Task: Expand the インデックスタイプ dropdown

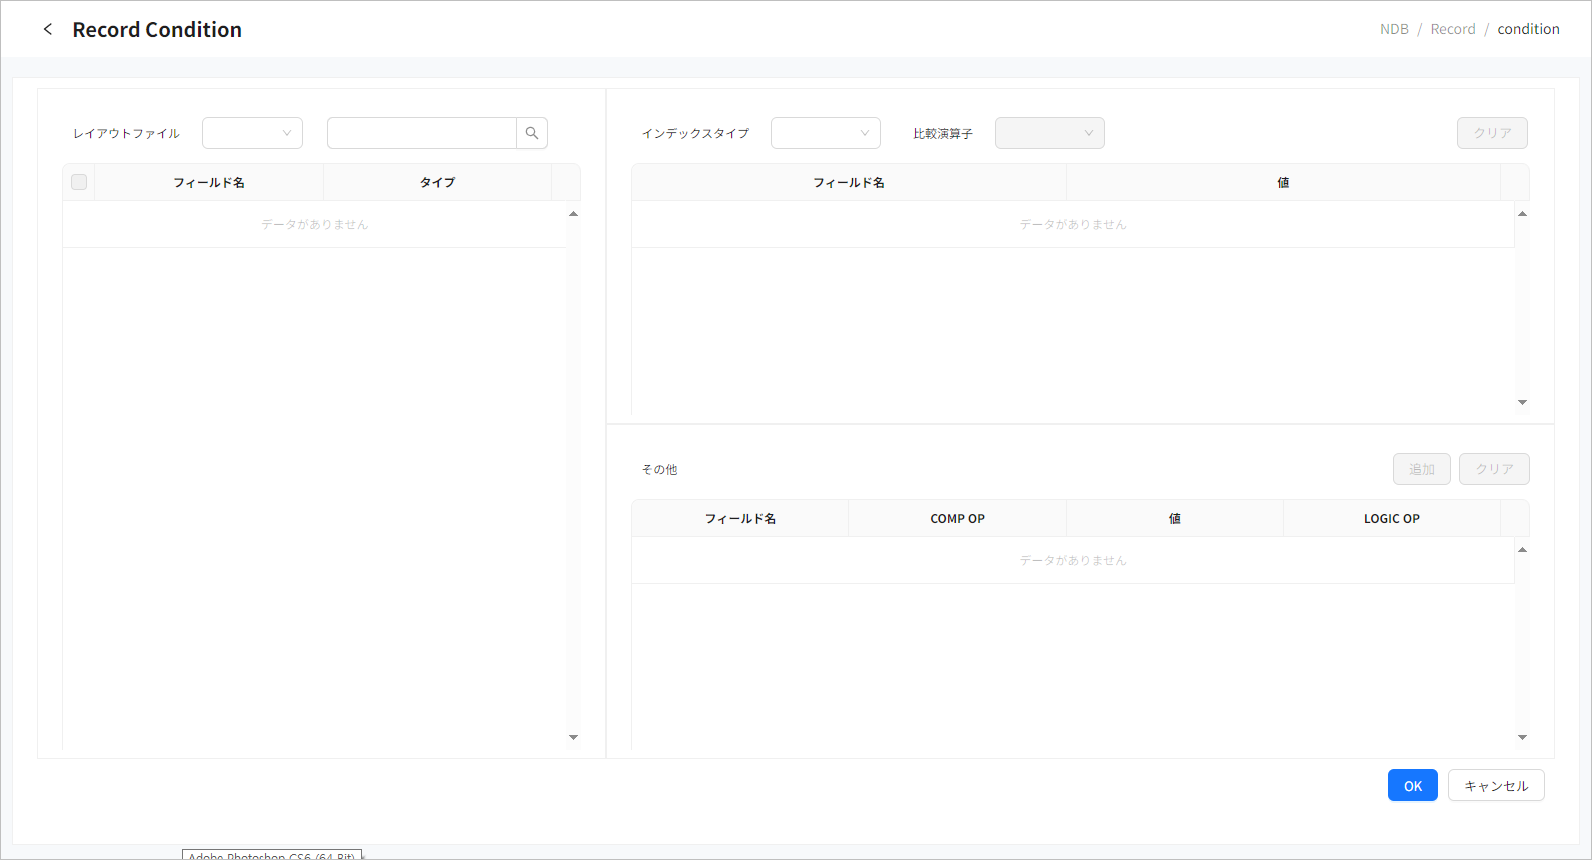Action: (825, 133)
